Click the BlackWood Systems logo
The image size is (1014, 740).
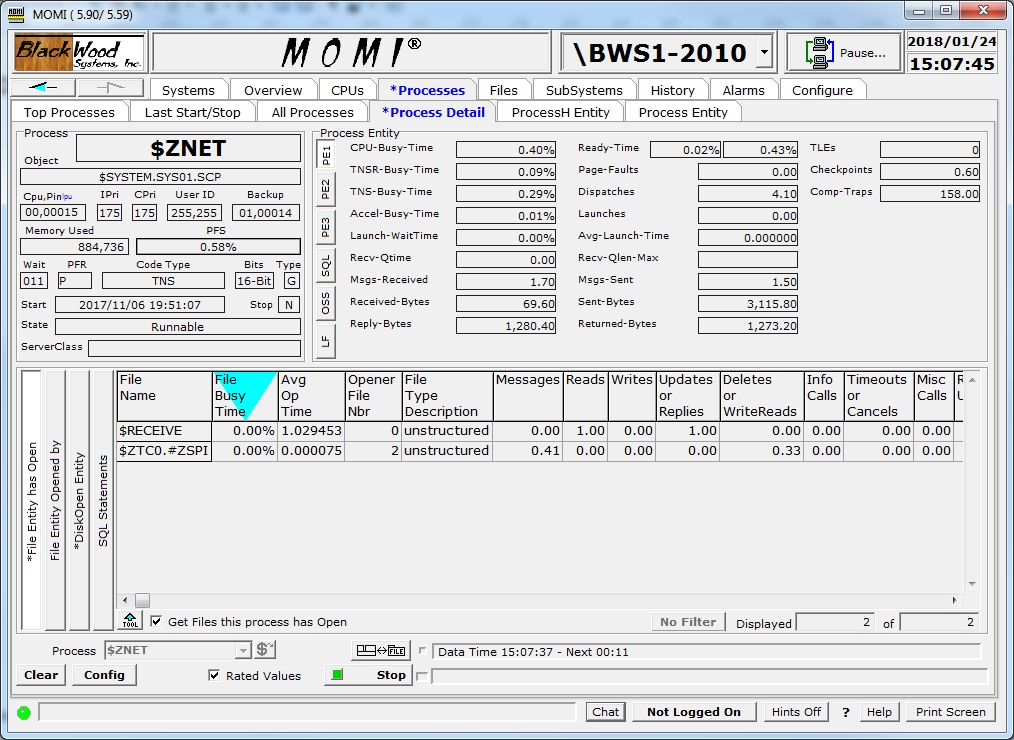pyautogui.click(x=79, y=53)
